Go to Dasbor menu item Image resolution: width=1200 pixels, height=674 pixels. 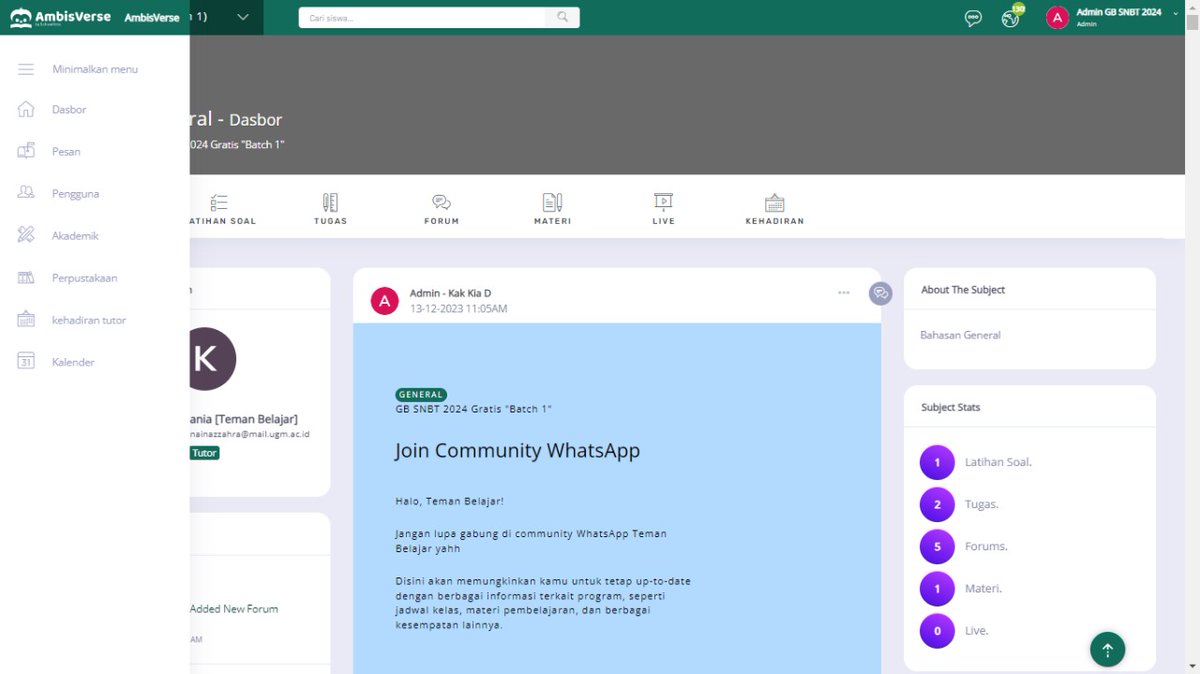pos(69,110)
